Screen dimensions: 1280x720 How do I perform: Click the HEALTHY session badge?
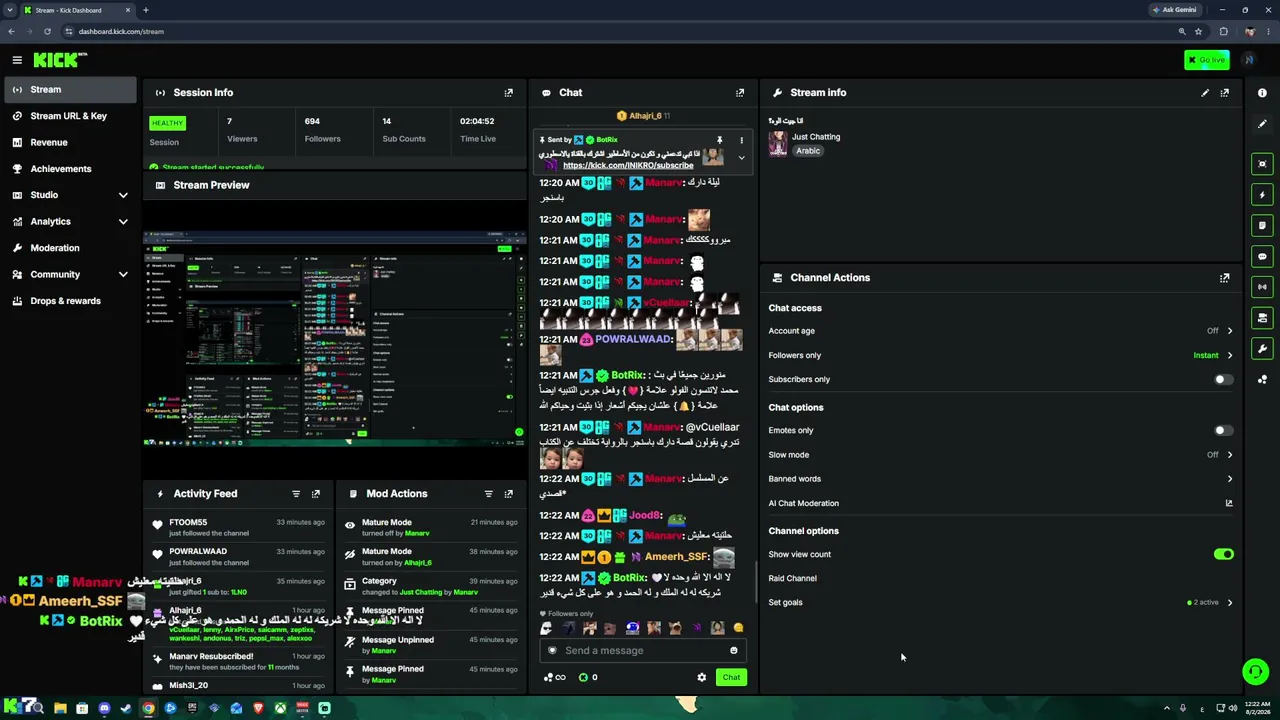pos(167,124)
